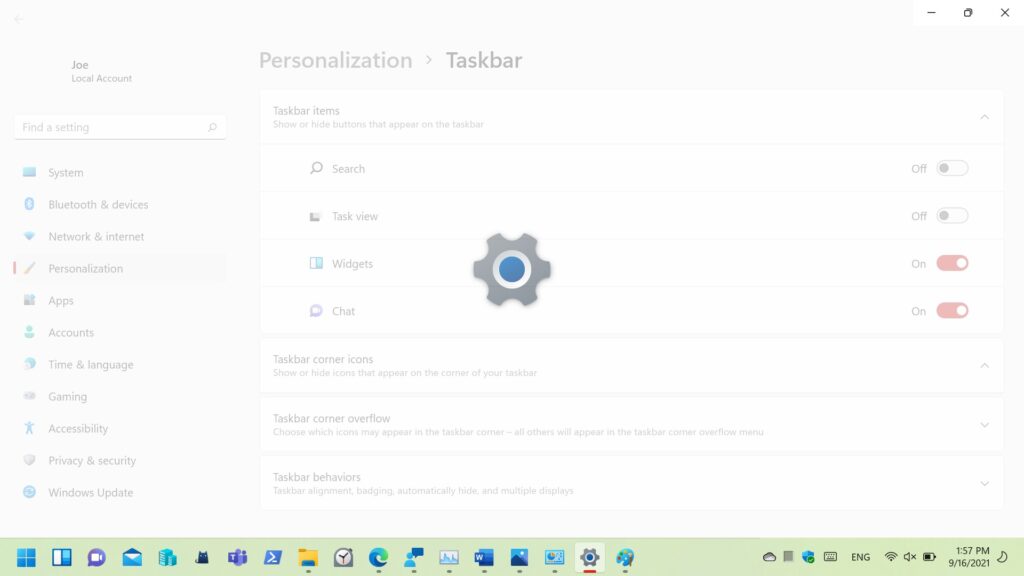Image resolution: width=1024 pixels, height=576 pixels.
Task: Collapse the Taskbar items section
Action: 984,117
